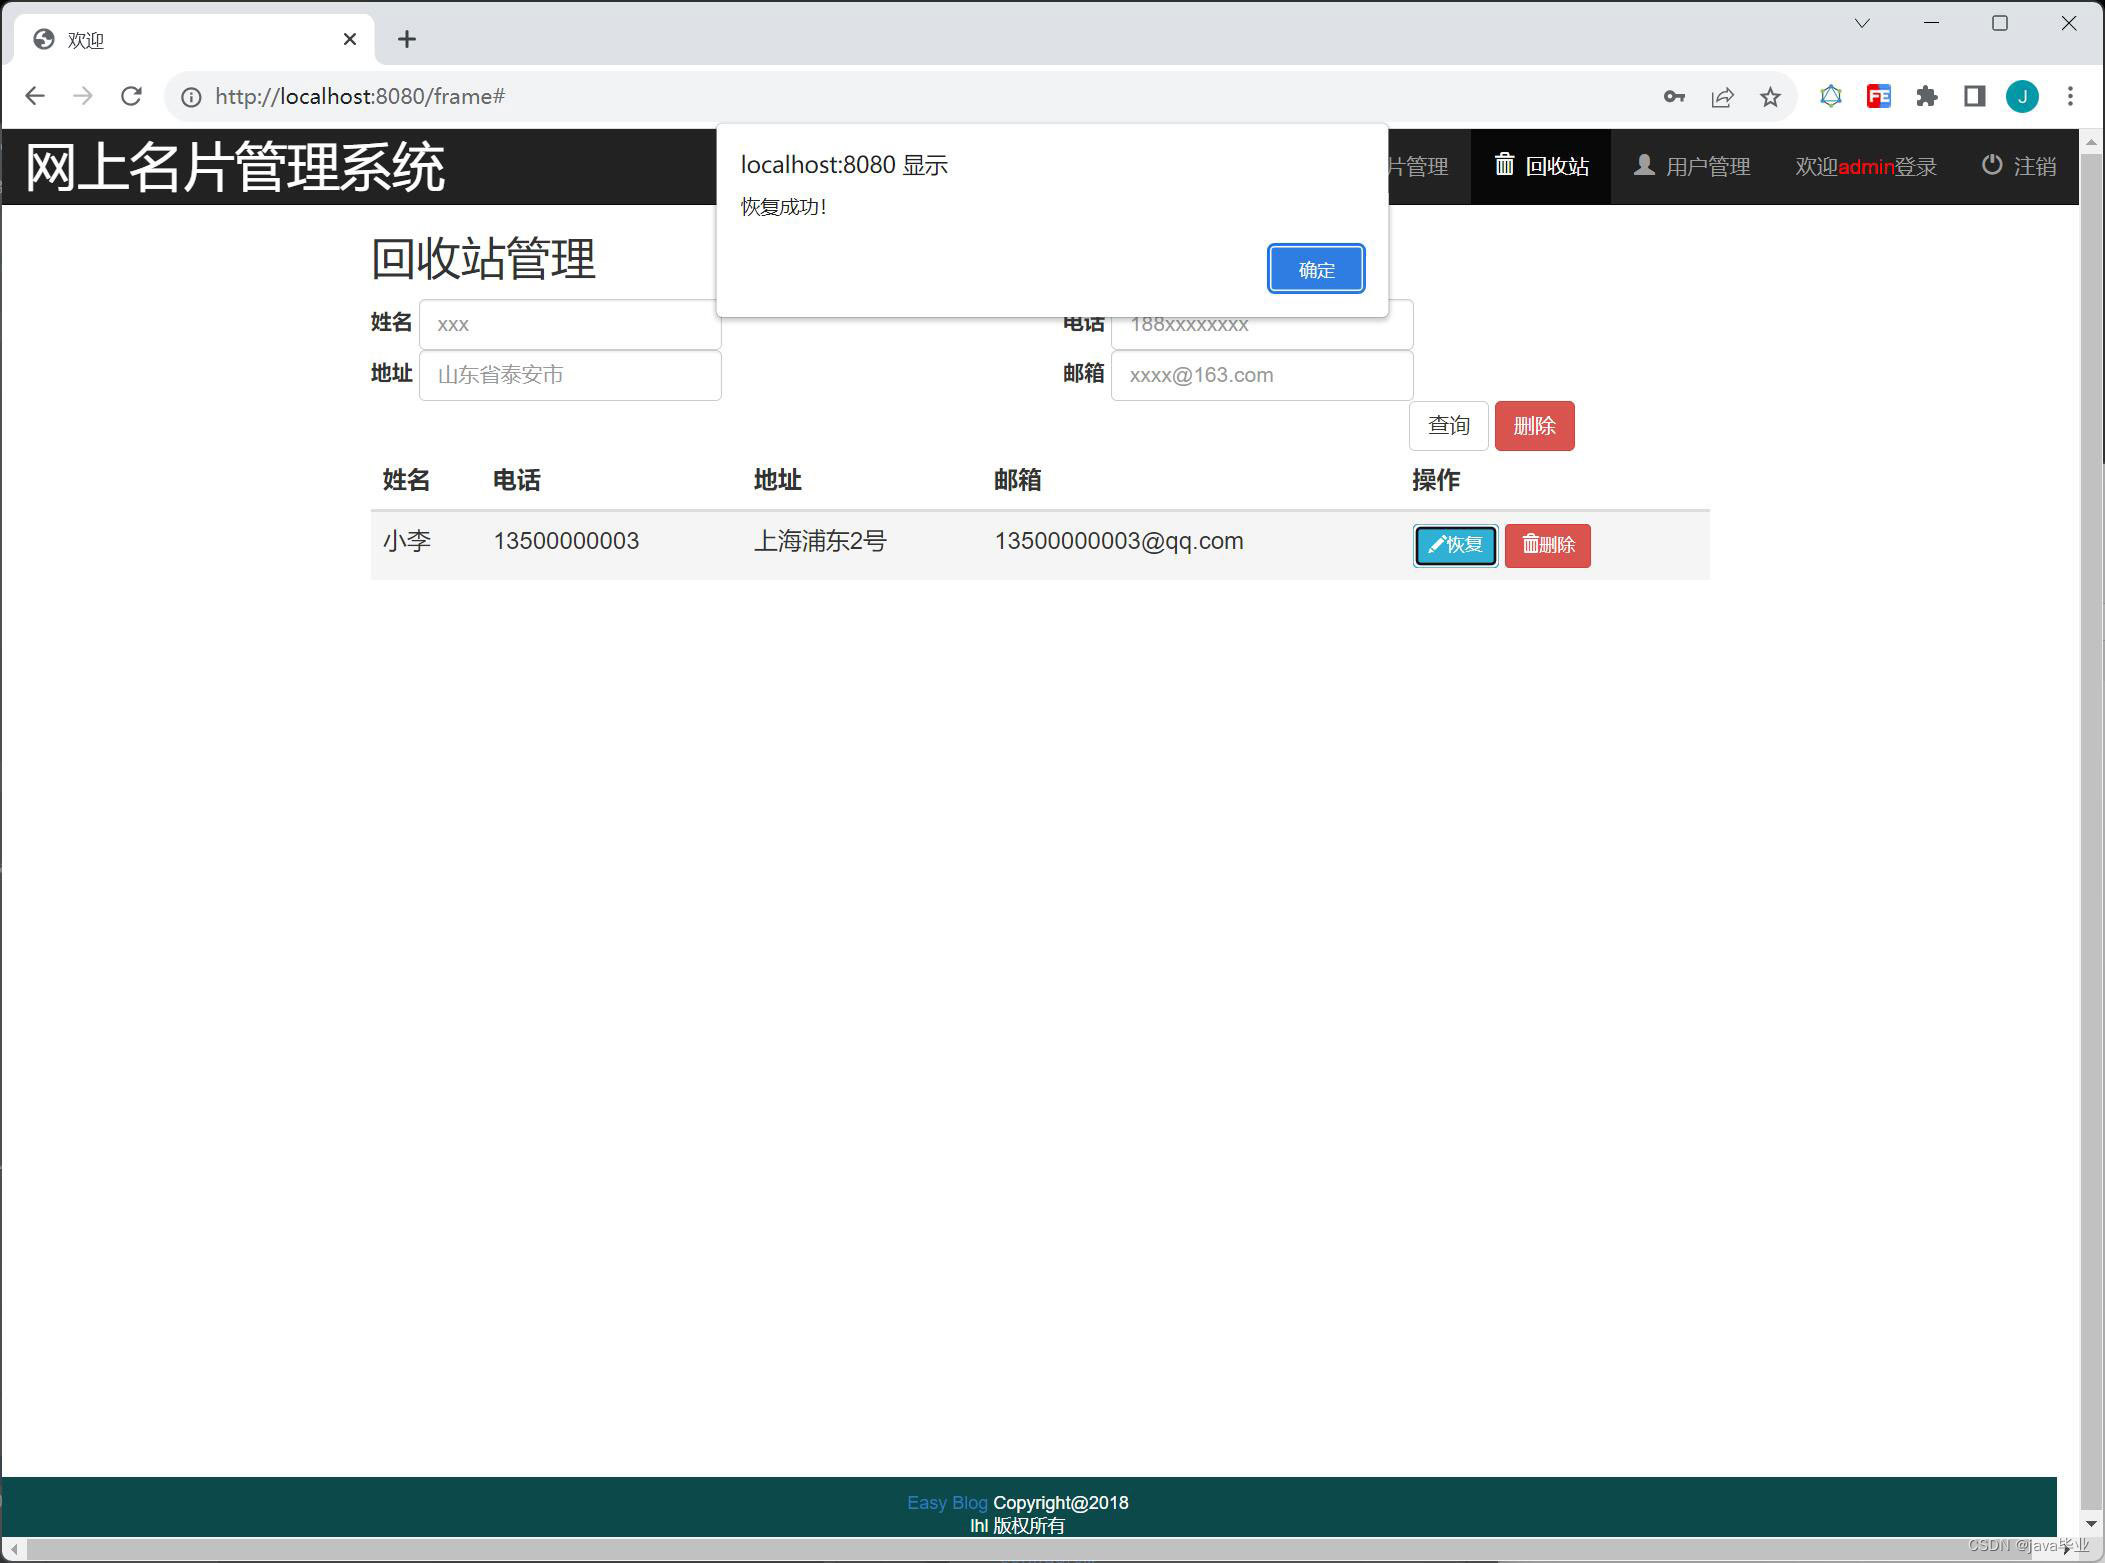
Task: Click the 姓名 column header
Action: (406, 480)
